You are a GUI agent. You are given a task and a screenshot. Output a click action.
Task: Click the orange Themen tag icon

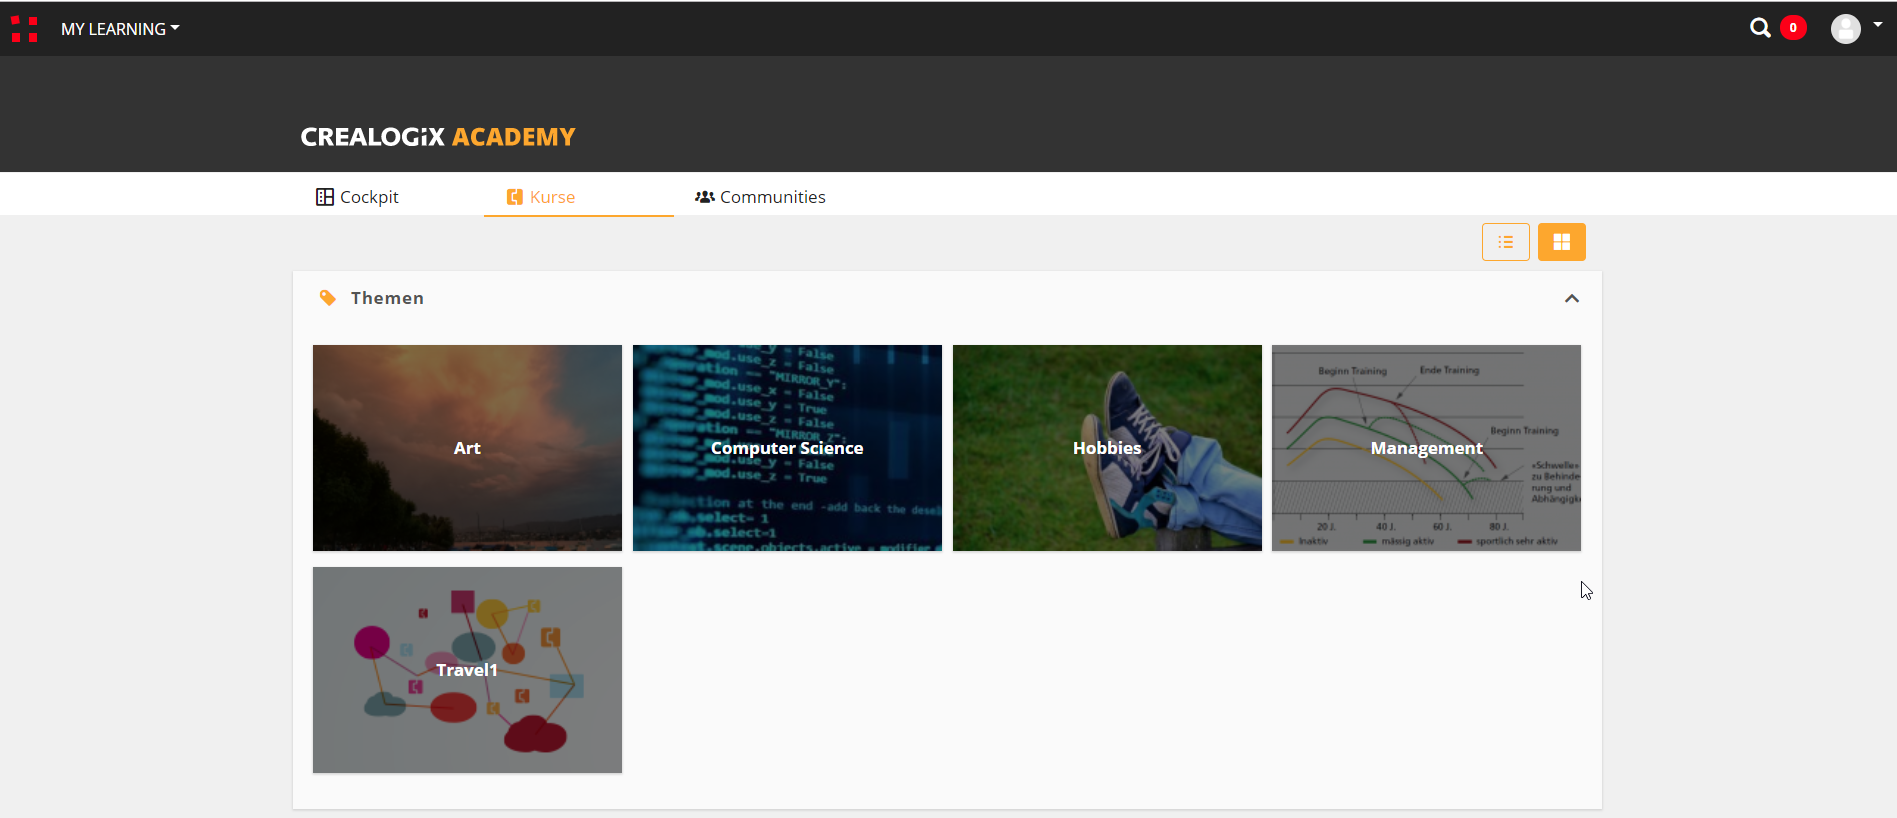pos(327,298)
